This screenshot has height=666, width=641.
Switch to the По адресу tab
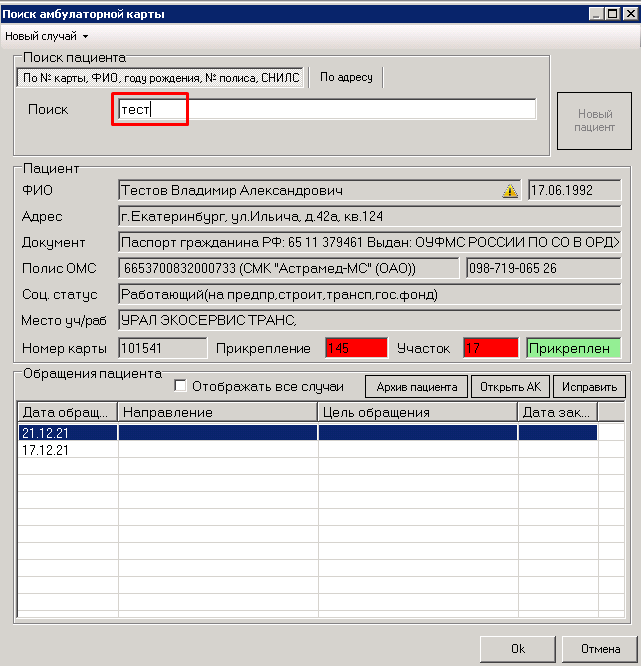(346, 77)
